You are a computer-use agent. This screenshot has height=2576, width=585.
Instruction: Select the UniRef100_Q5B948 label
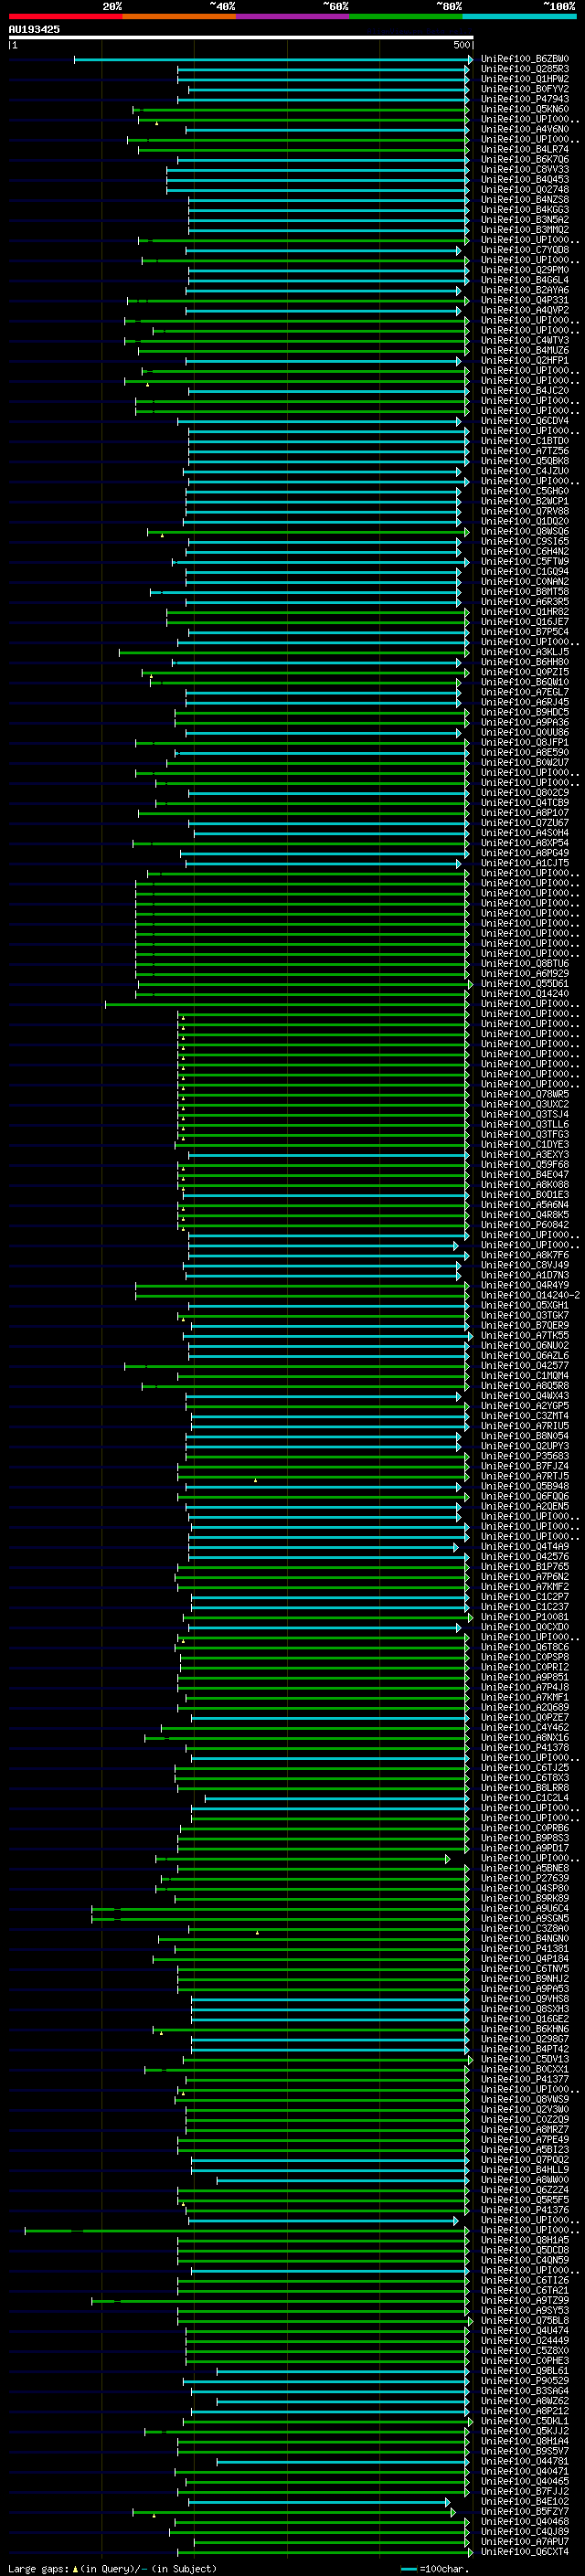tap(525, 1486)
